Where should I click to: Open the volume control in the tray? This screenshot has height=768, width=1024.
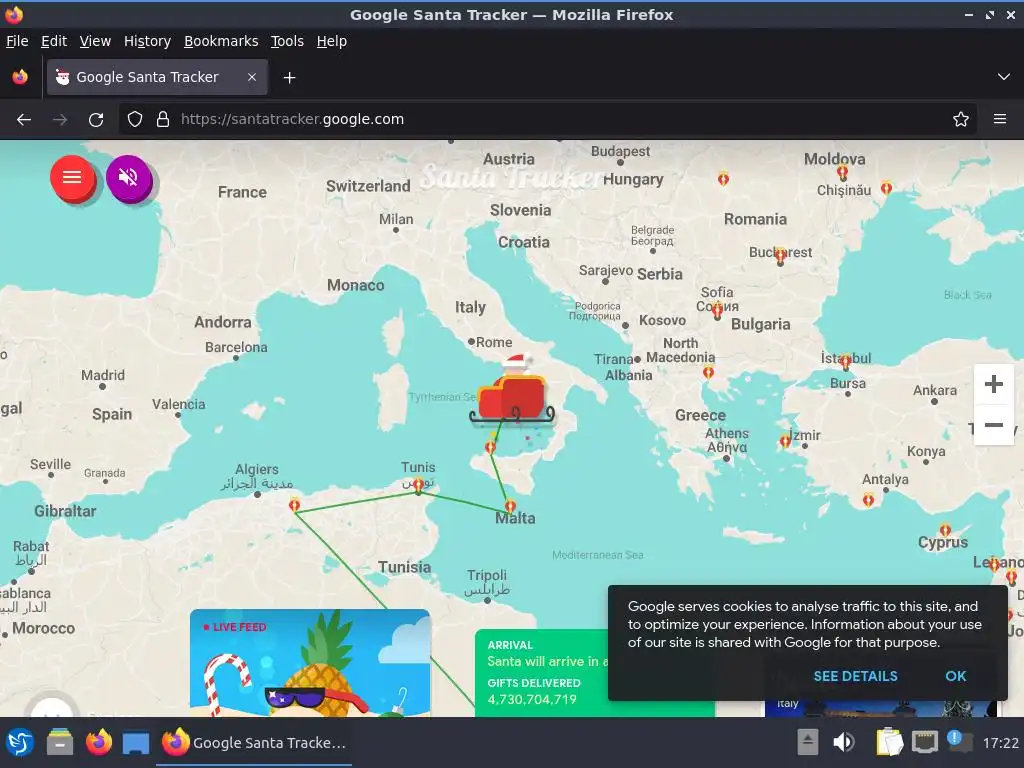[x=843, y=742]
